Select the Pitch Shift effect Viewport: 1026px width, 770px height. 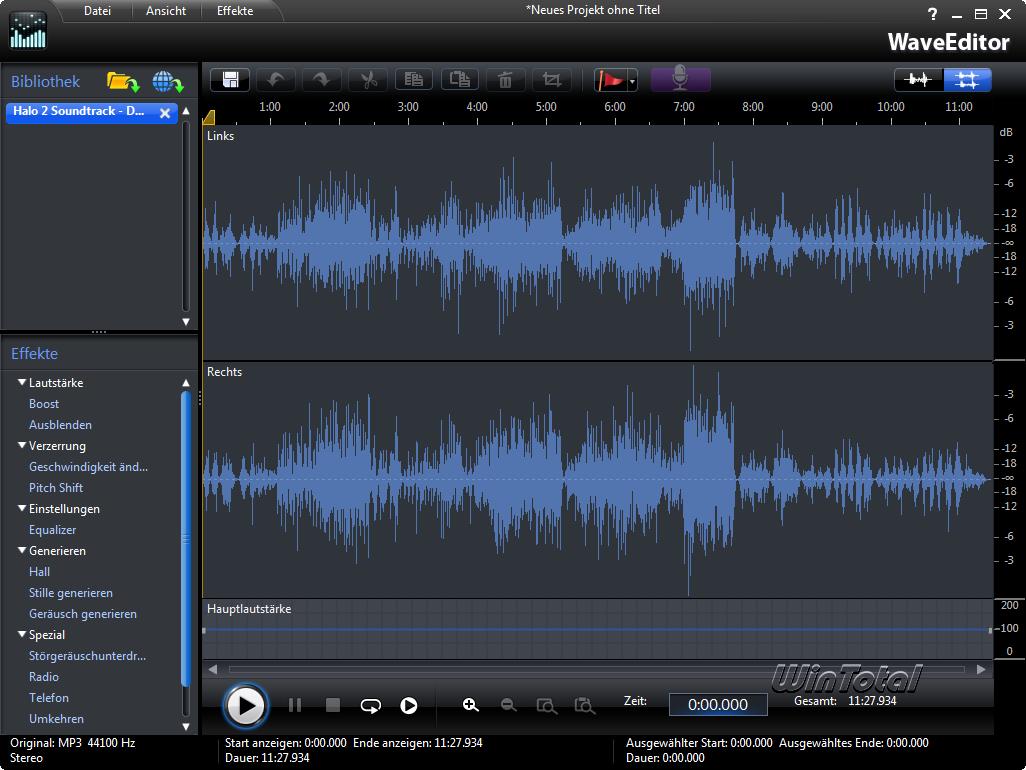tap(56, 488)
